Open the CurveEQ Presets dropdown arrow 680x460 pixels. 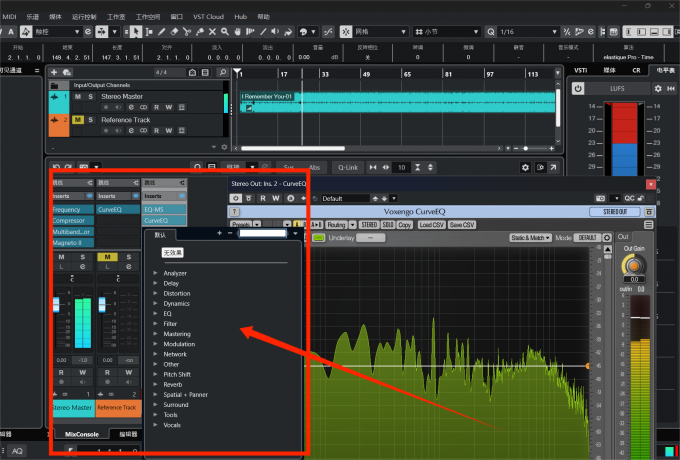coord(257,225)
